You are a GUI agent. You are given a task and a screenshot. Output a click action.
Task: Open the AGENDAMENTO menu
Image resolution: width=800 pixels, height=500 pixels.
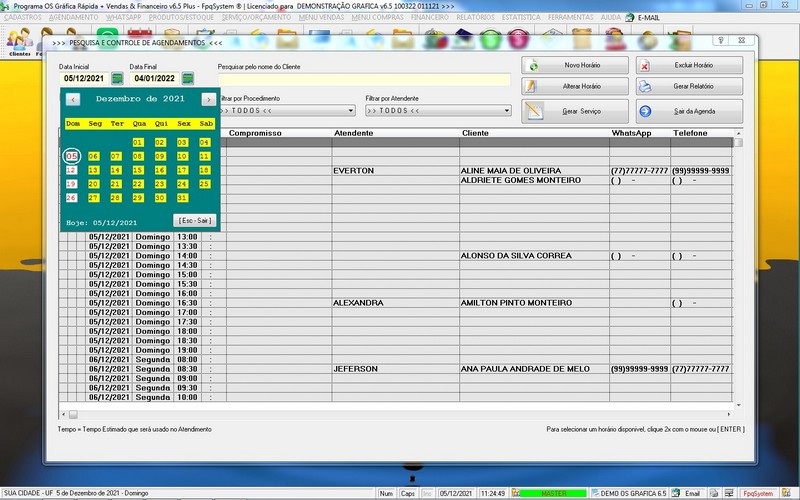pyautogui.click(x=73, y=17)
